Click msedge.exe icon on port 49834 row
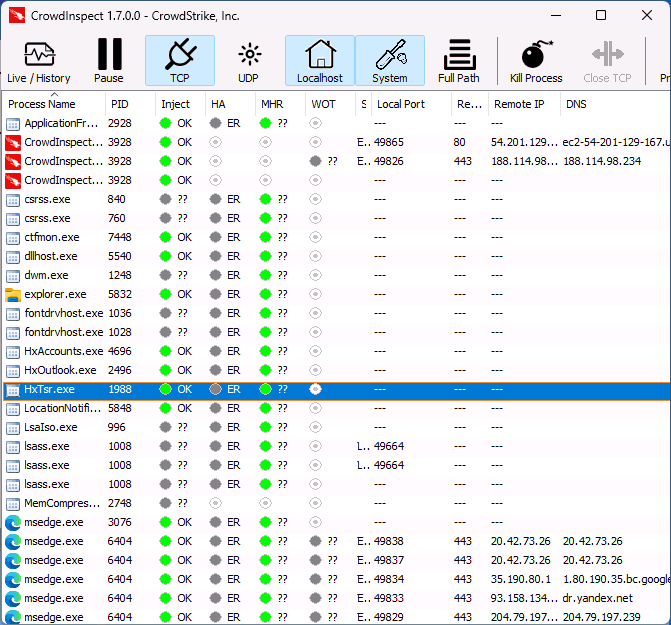 click(x=13, y=579)
